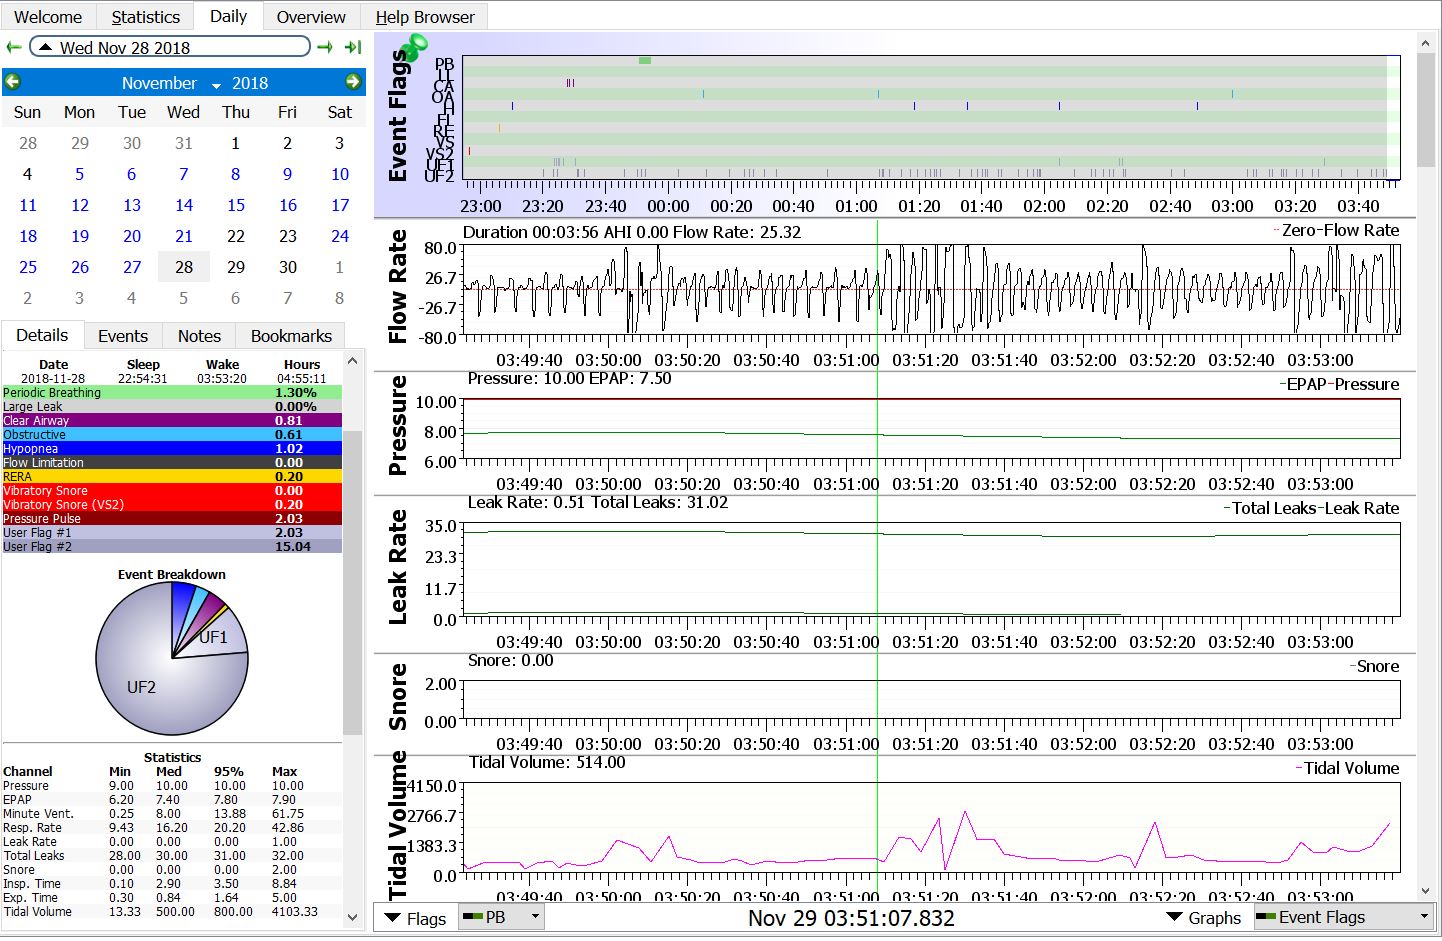Viewport: 1442px width, 941px height.
Task: Open the Notes tab
Action: point(199,336)
